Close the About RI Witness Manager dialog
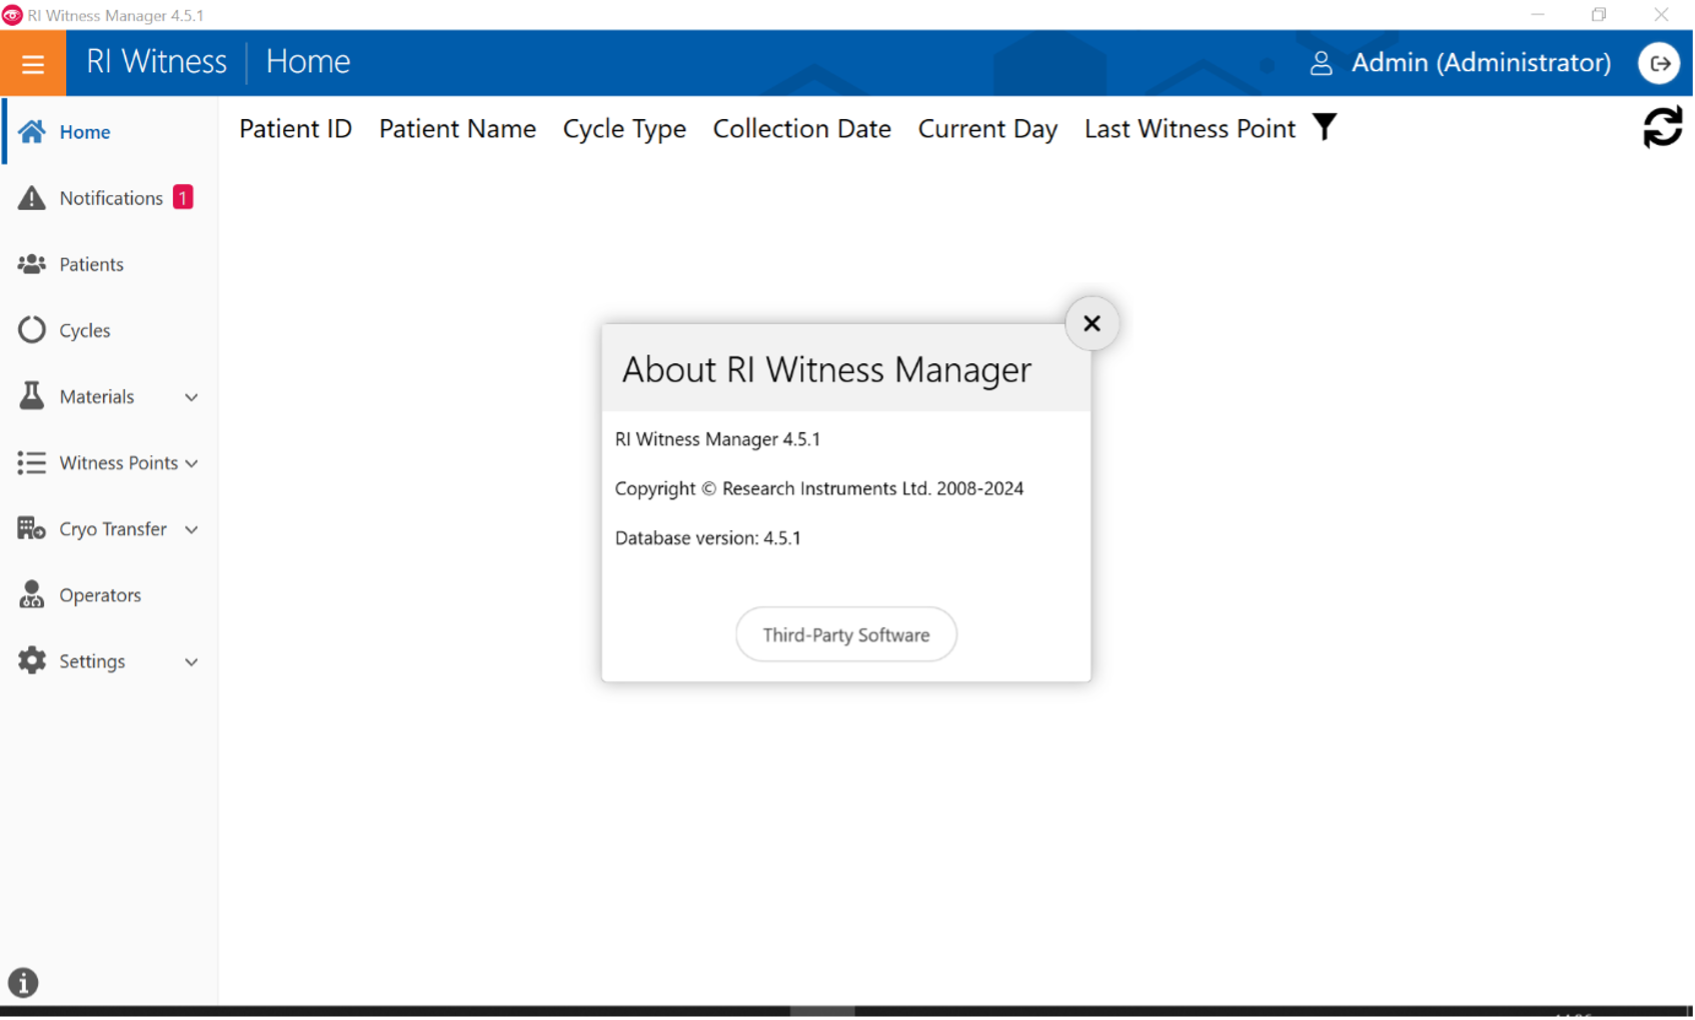 tap(1091, 323)
